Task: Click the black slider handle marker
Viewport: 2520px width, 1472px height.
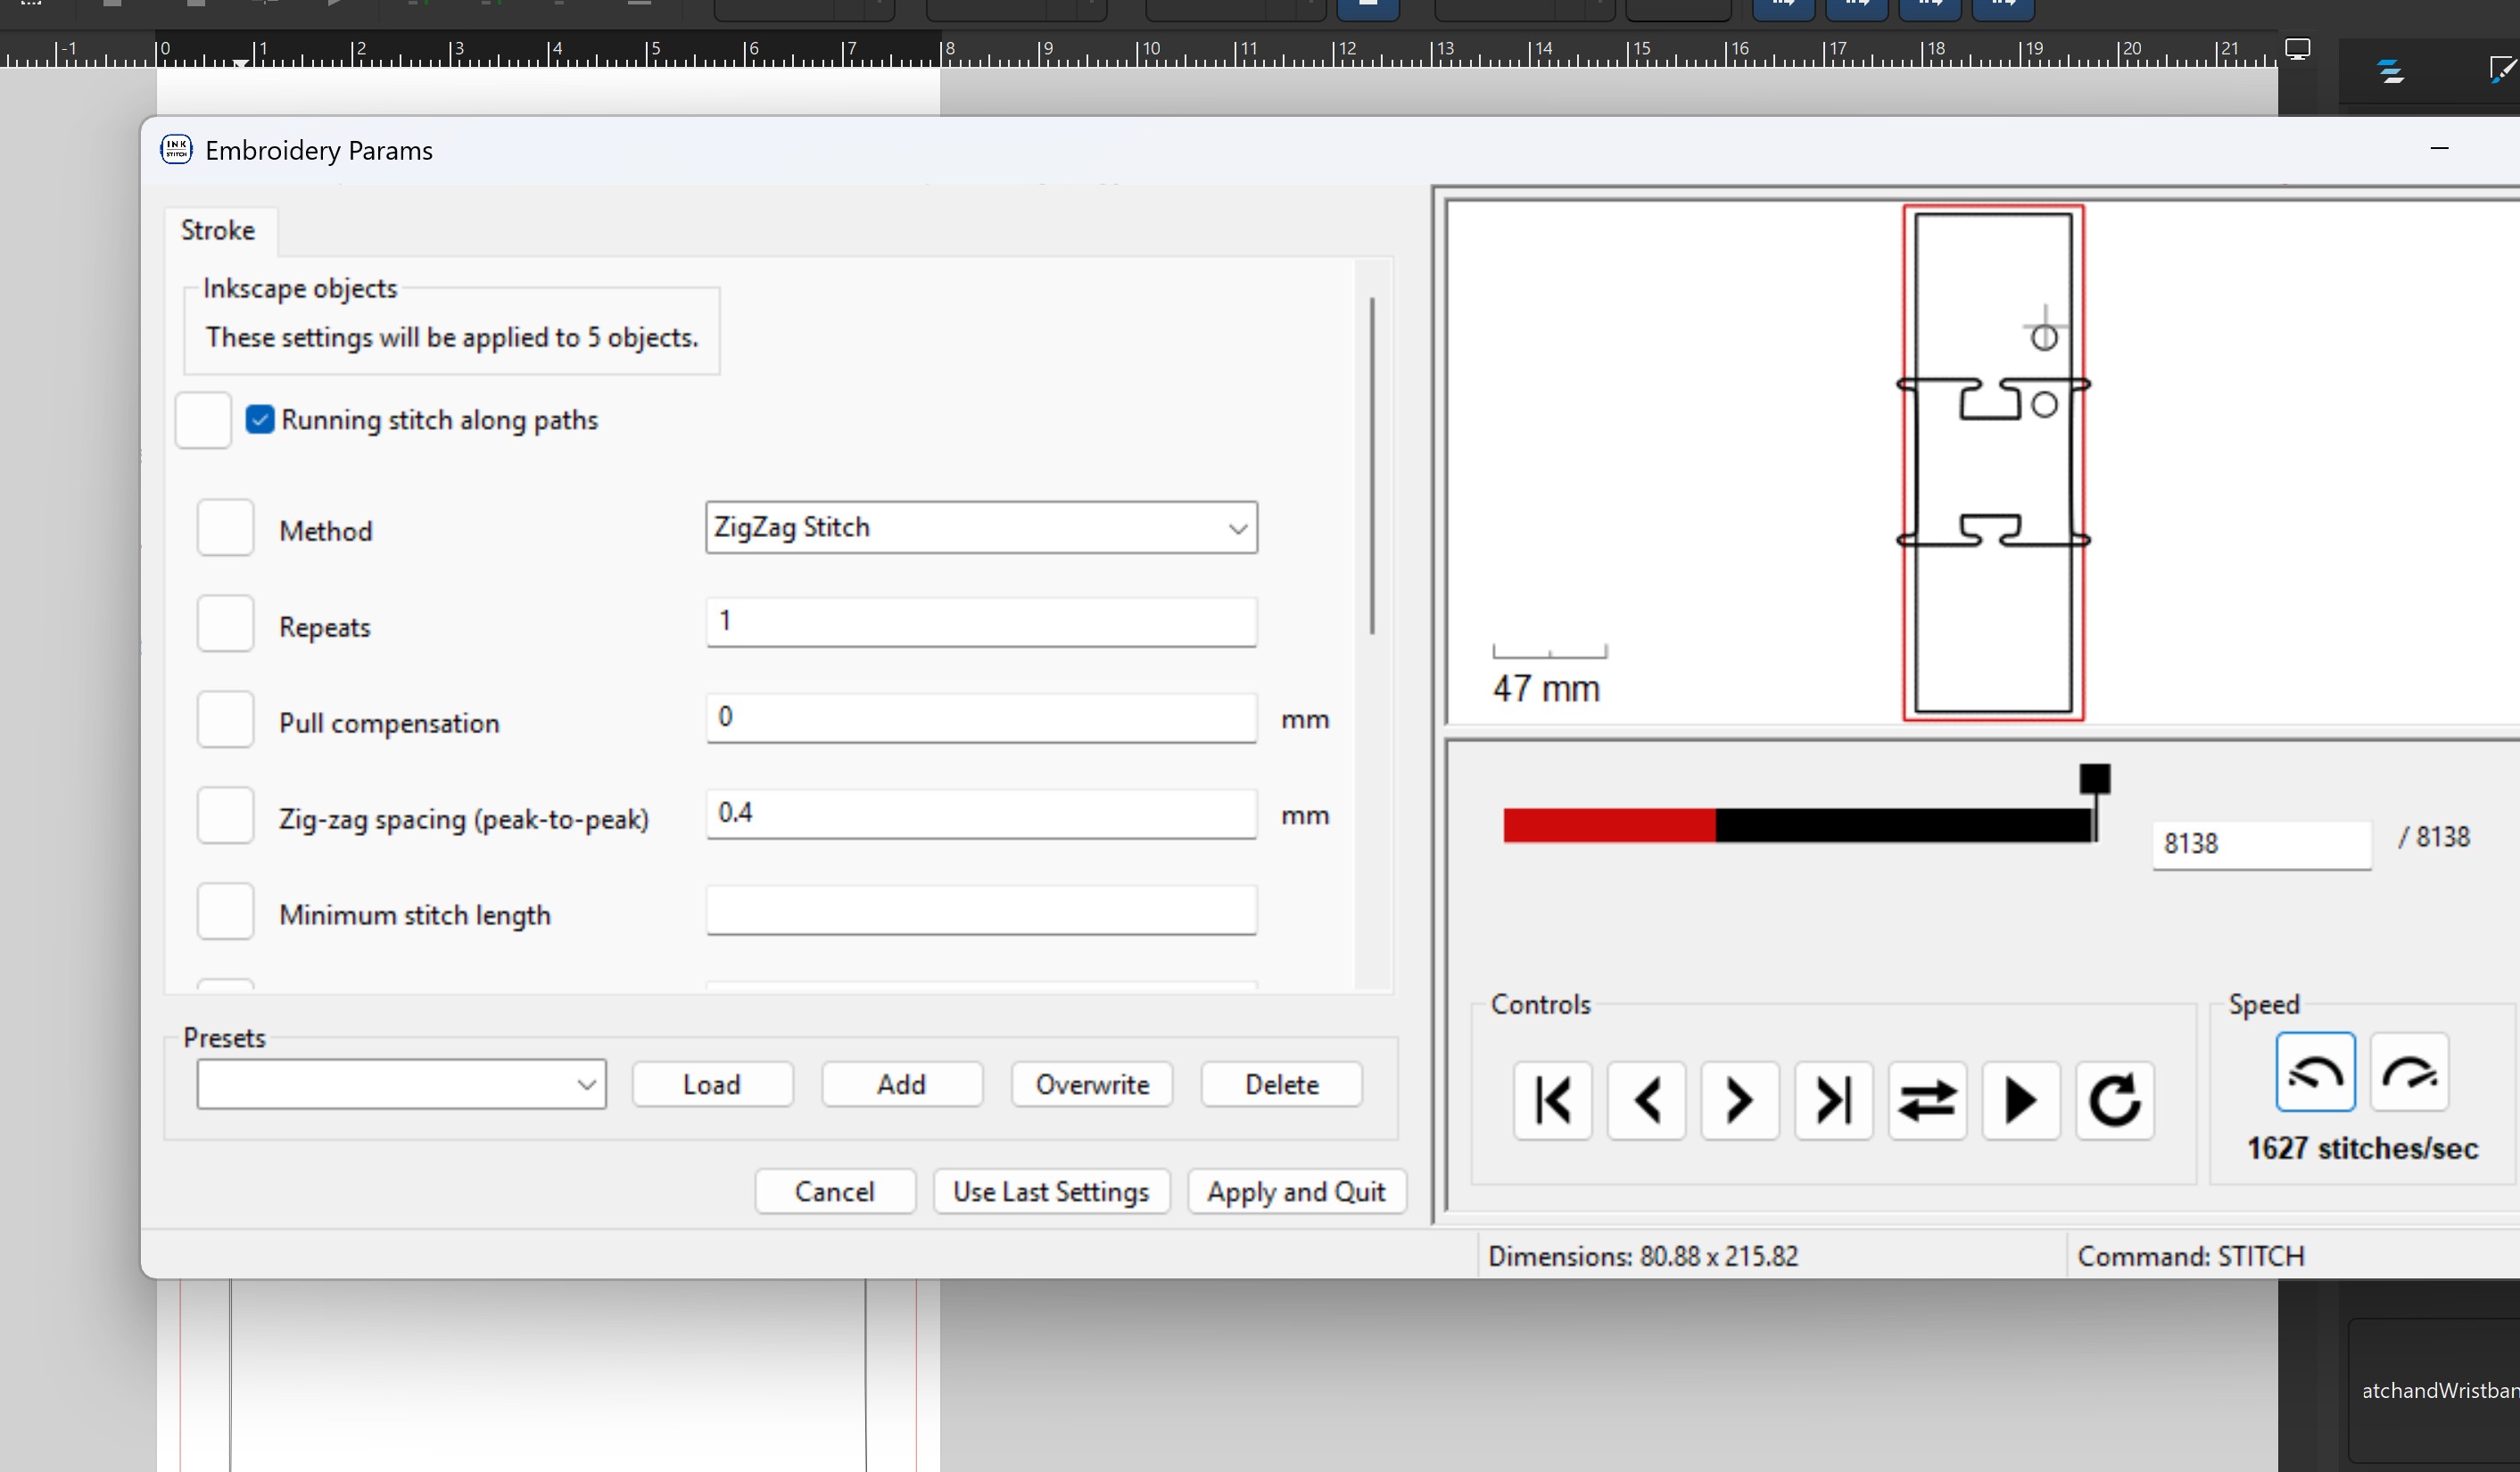Action: (x=2095, y=779)
